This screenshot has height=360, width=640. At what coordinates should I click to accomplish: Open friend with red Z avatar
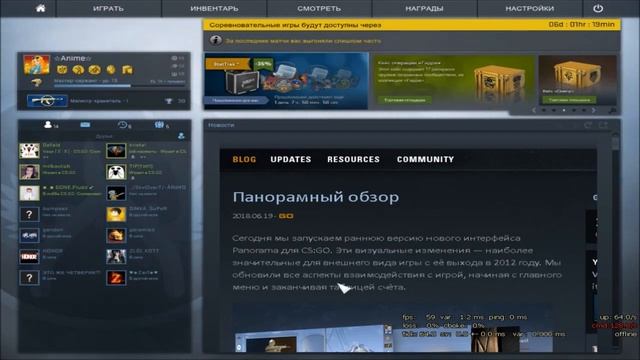coord(116,278)
